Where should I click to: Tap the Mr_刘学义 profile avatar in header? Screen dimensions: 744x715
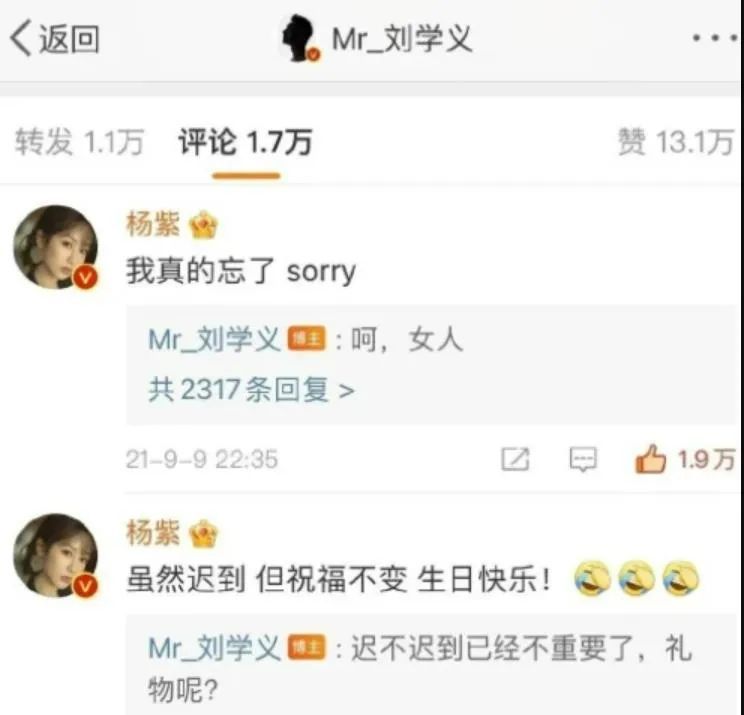point(299,38)
